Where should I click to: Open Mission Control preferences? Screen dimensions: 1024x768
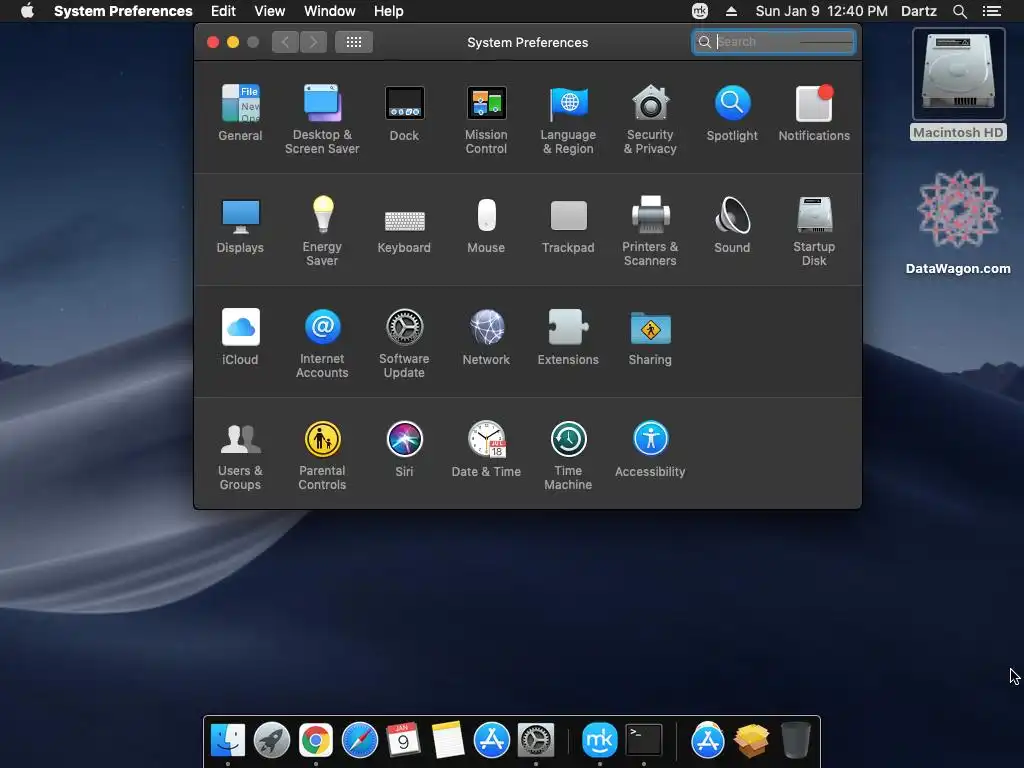pyautogui.click(x=486, y=119)
